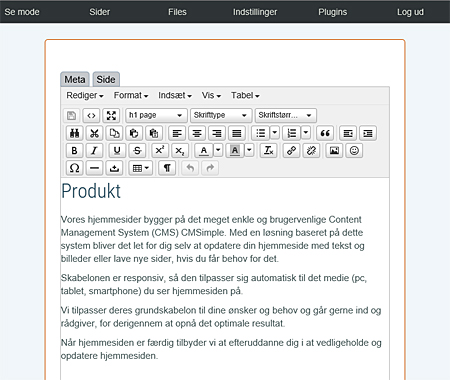Screen dimensions: 450x380
Task: Open bullet list style dropdown arrow
Action: click(x=274, y=133)
